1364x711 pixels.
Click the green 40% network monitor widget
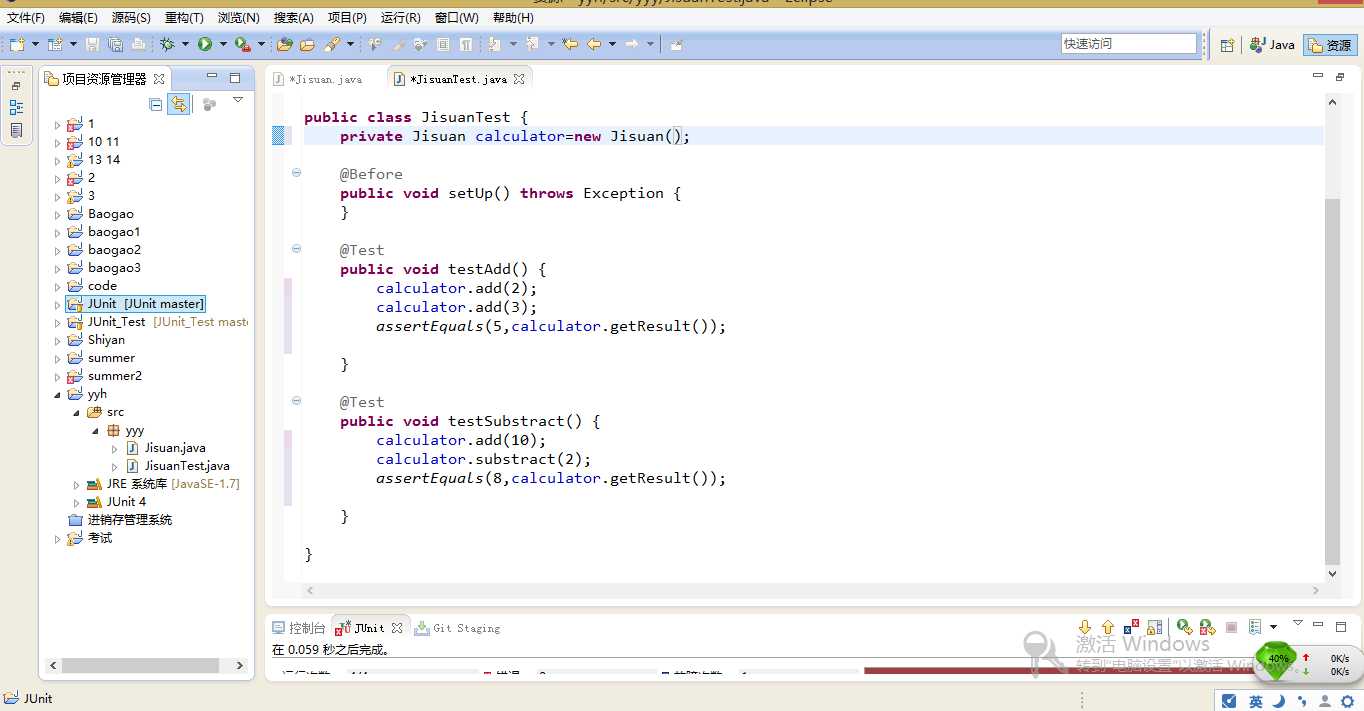[1278, 659]
